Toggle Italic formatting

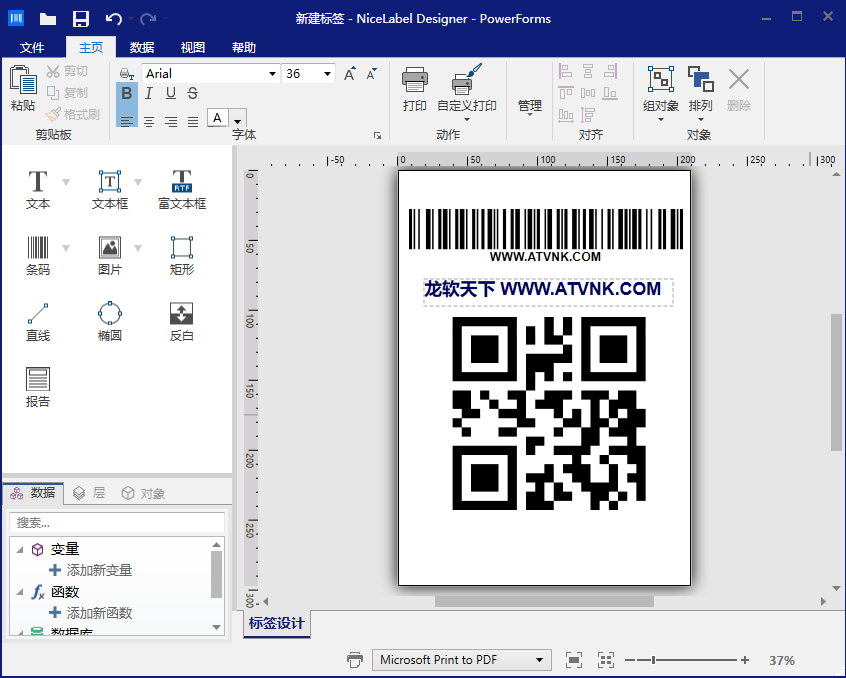coord(148,94)
